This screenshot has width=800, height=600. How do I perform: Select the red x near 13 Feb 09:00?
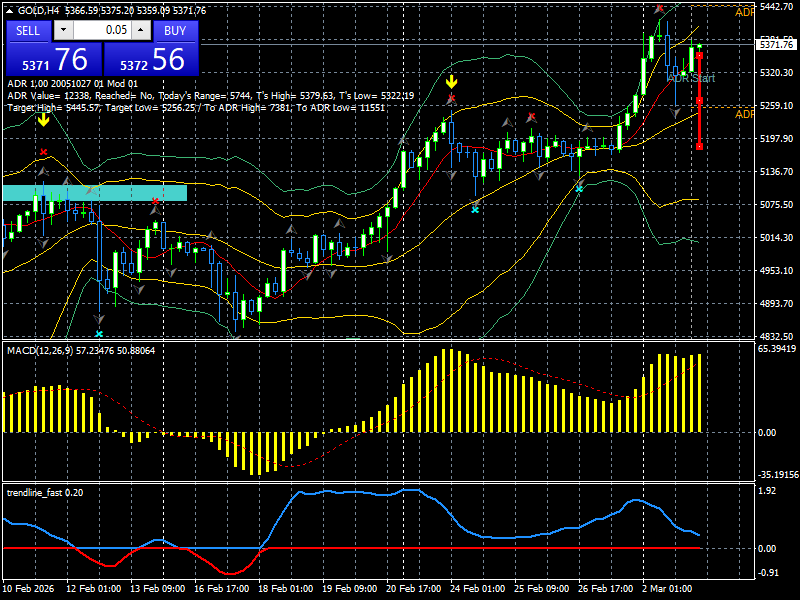point(155,201)
